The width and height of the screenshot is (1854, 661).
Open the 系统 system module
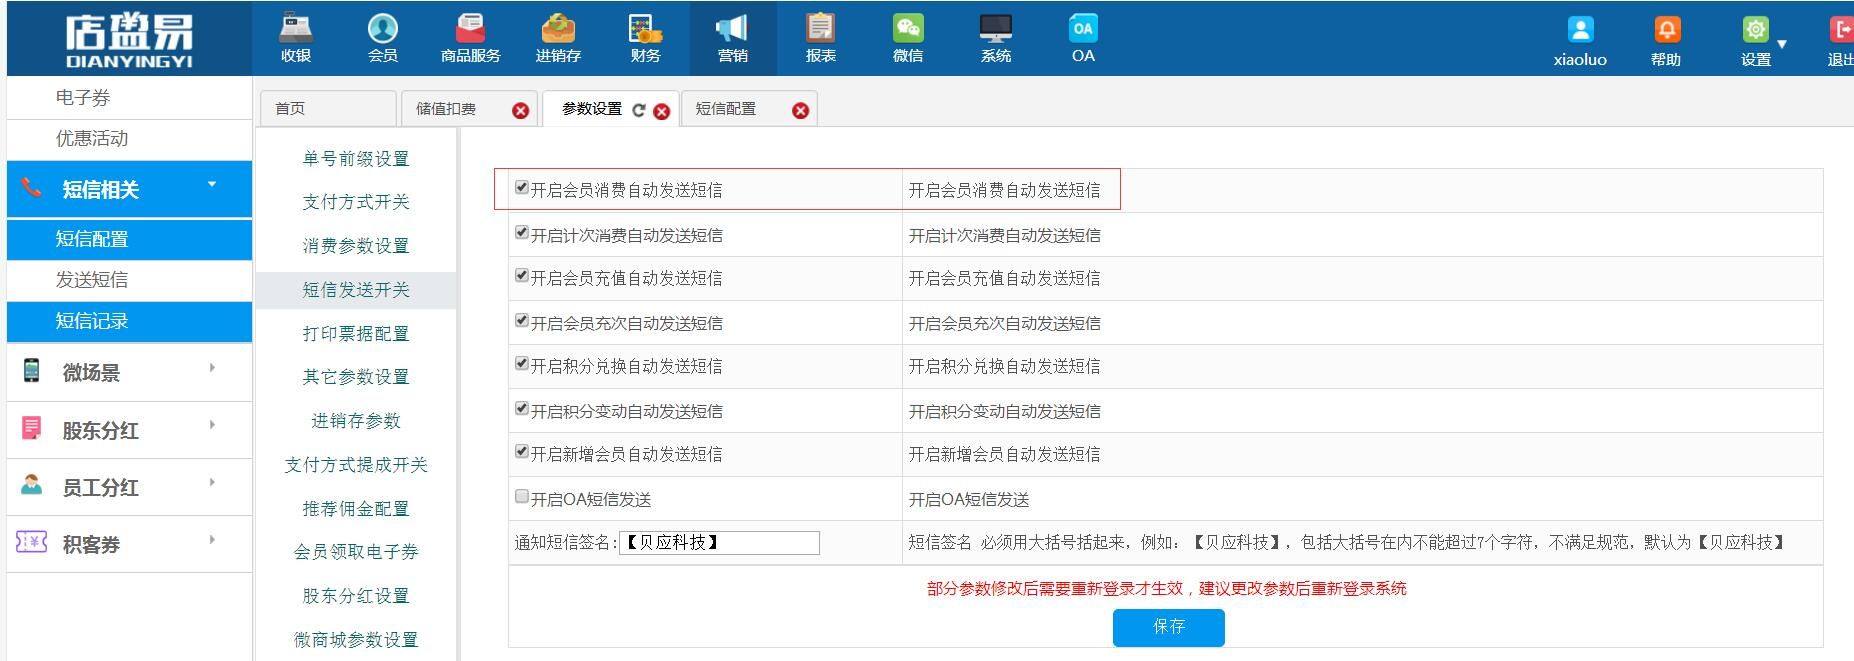996,38
